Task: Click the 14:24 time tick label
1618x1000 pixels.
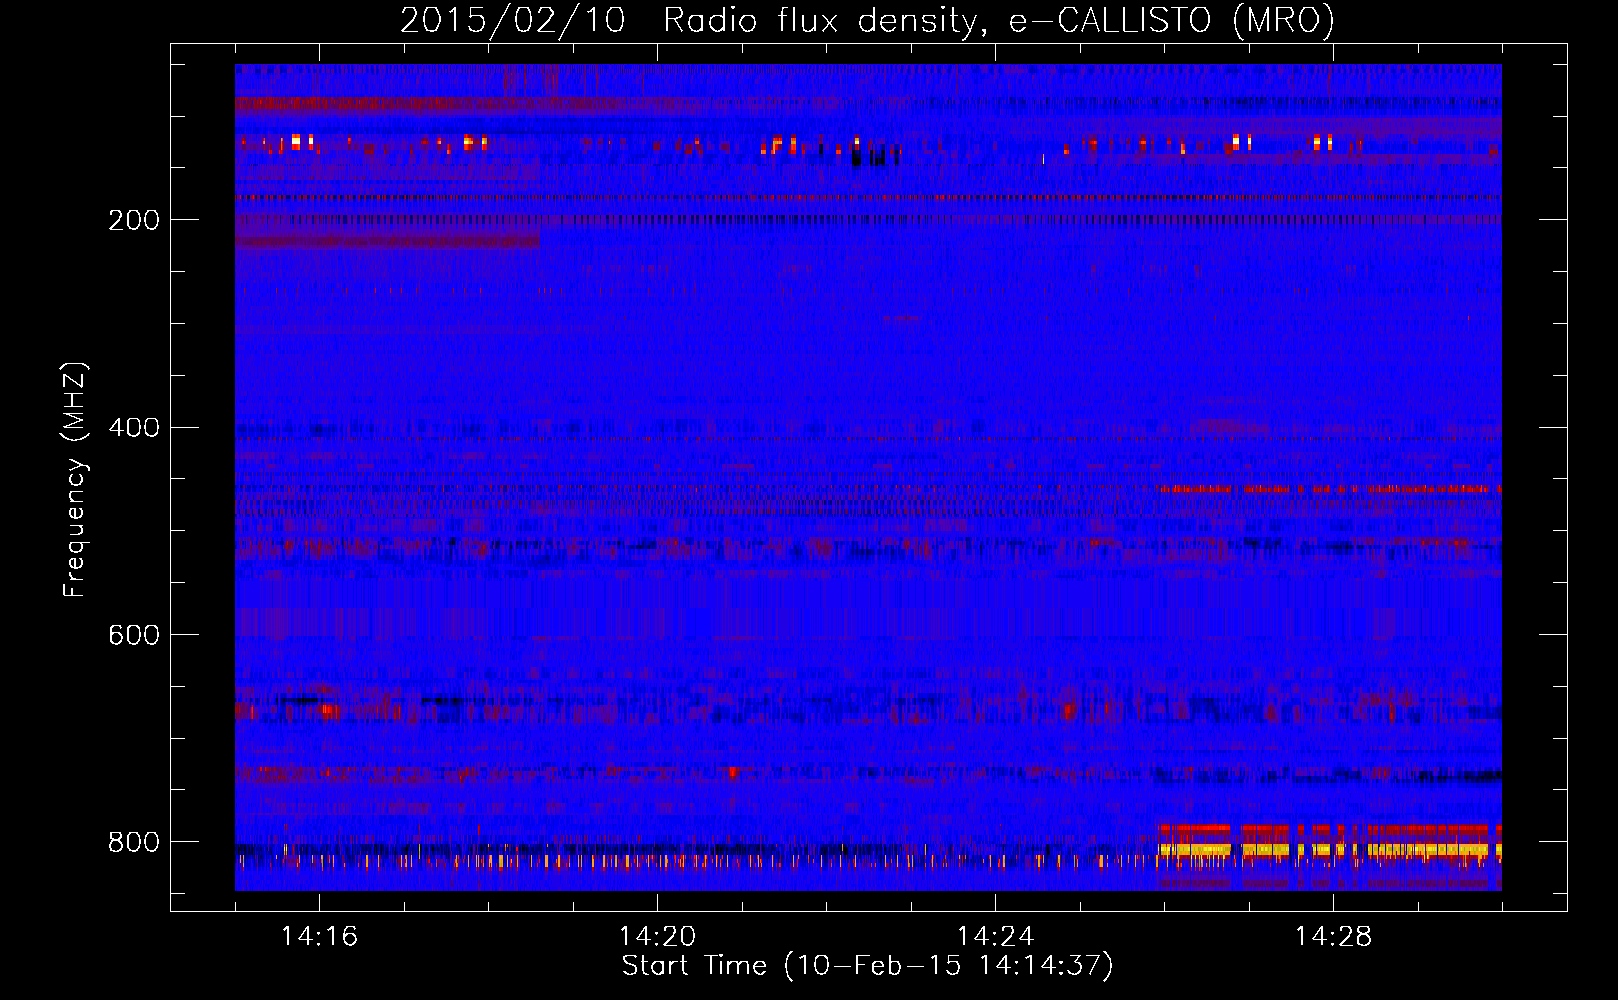Action: pyautogui.click(x=995, y=936)
